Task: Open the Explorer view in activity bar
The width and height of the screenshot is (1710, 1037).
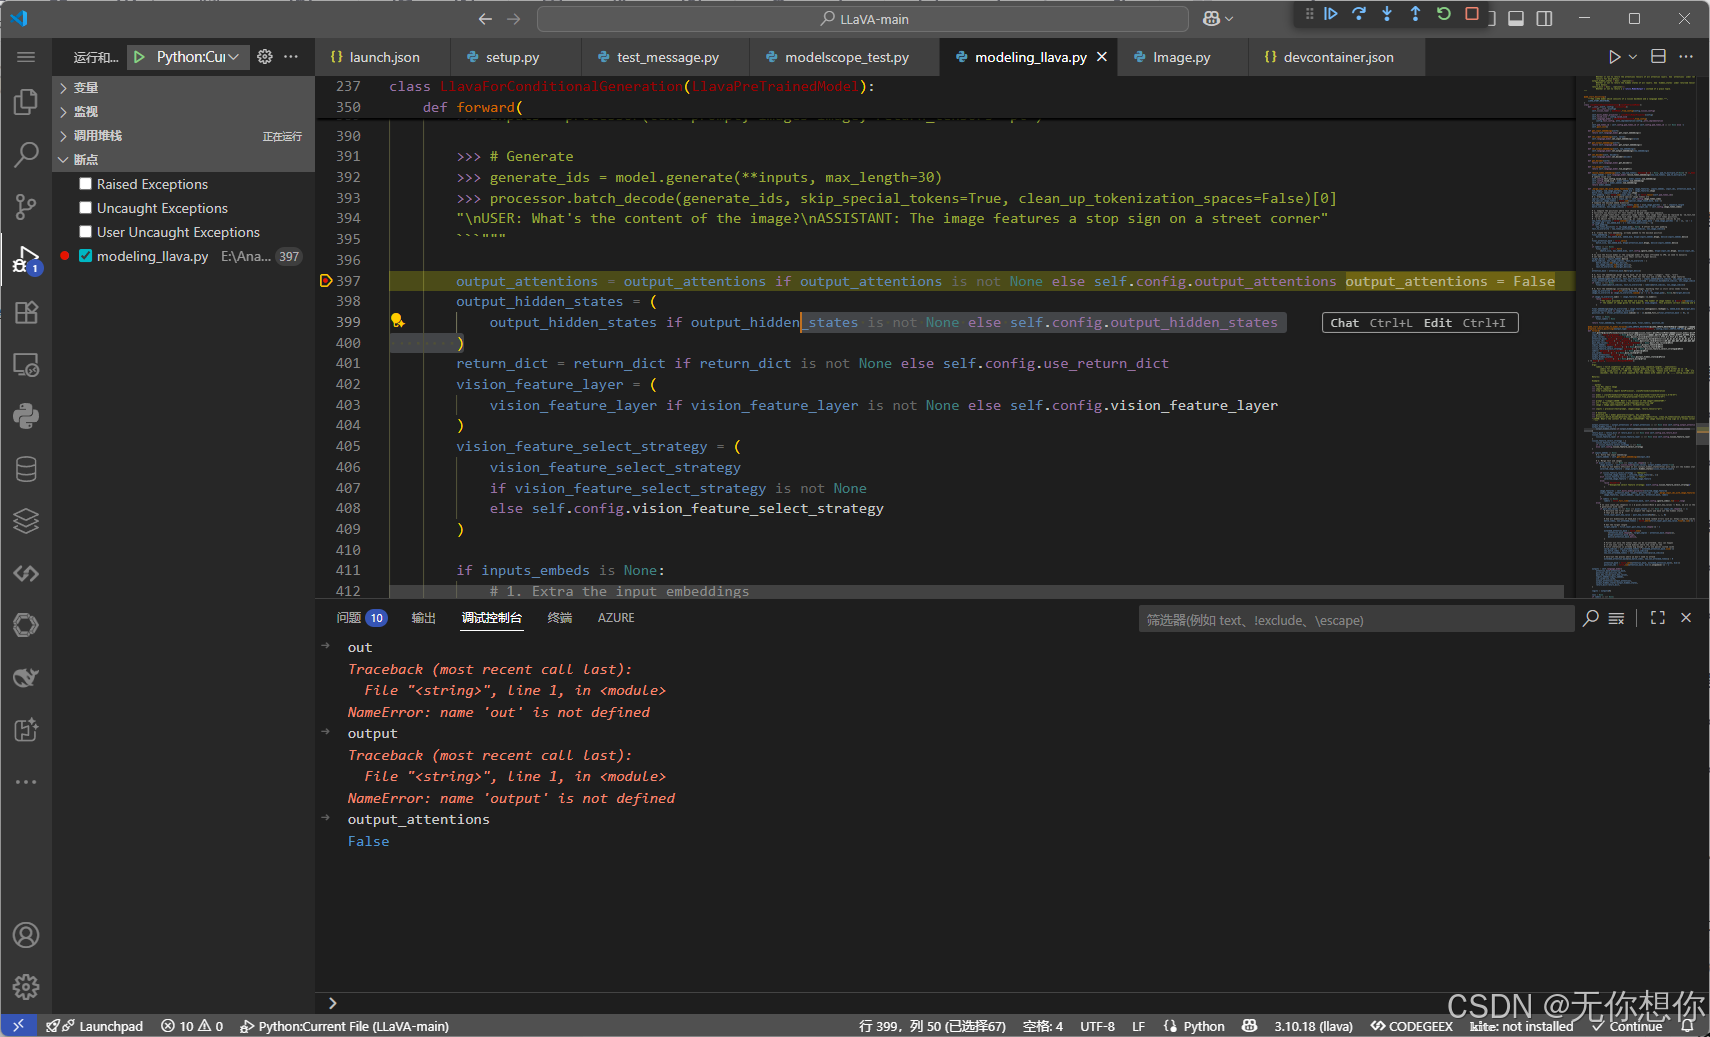Action: [26, 102]
